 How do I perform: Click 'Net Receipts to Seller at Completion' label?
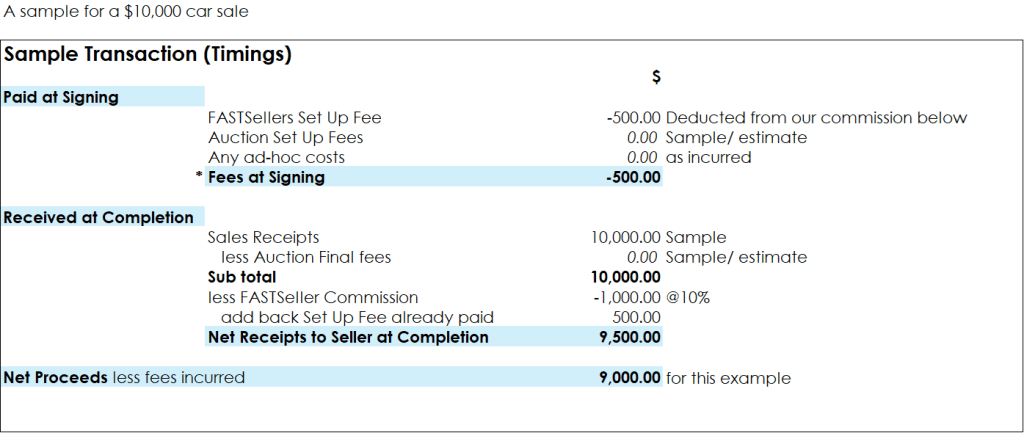click(348, 337)
